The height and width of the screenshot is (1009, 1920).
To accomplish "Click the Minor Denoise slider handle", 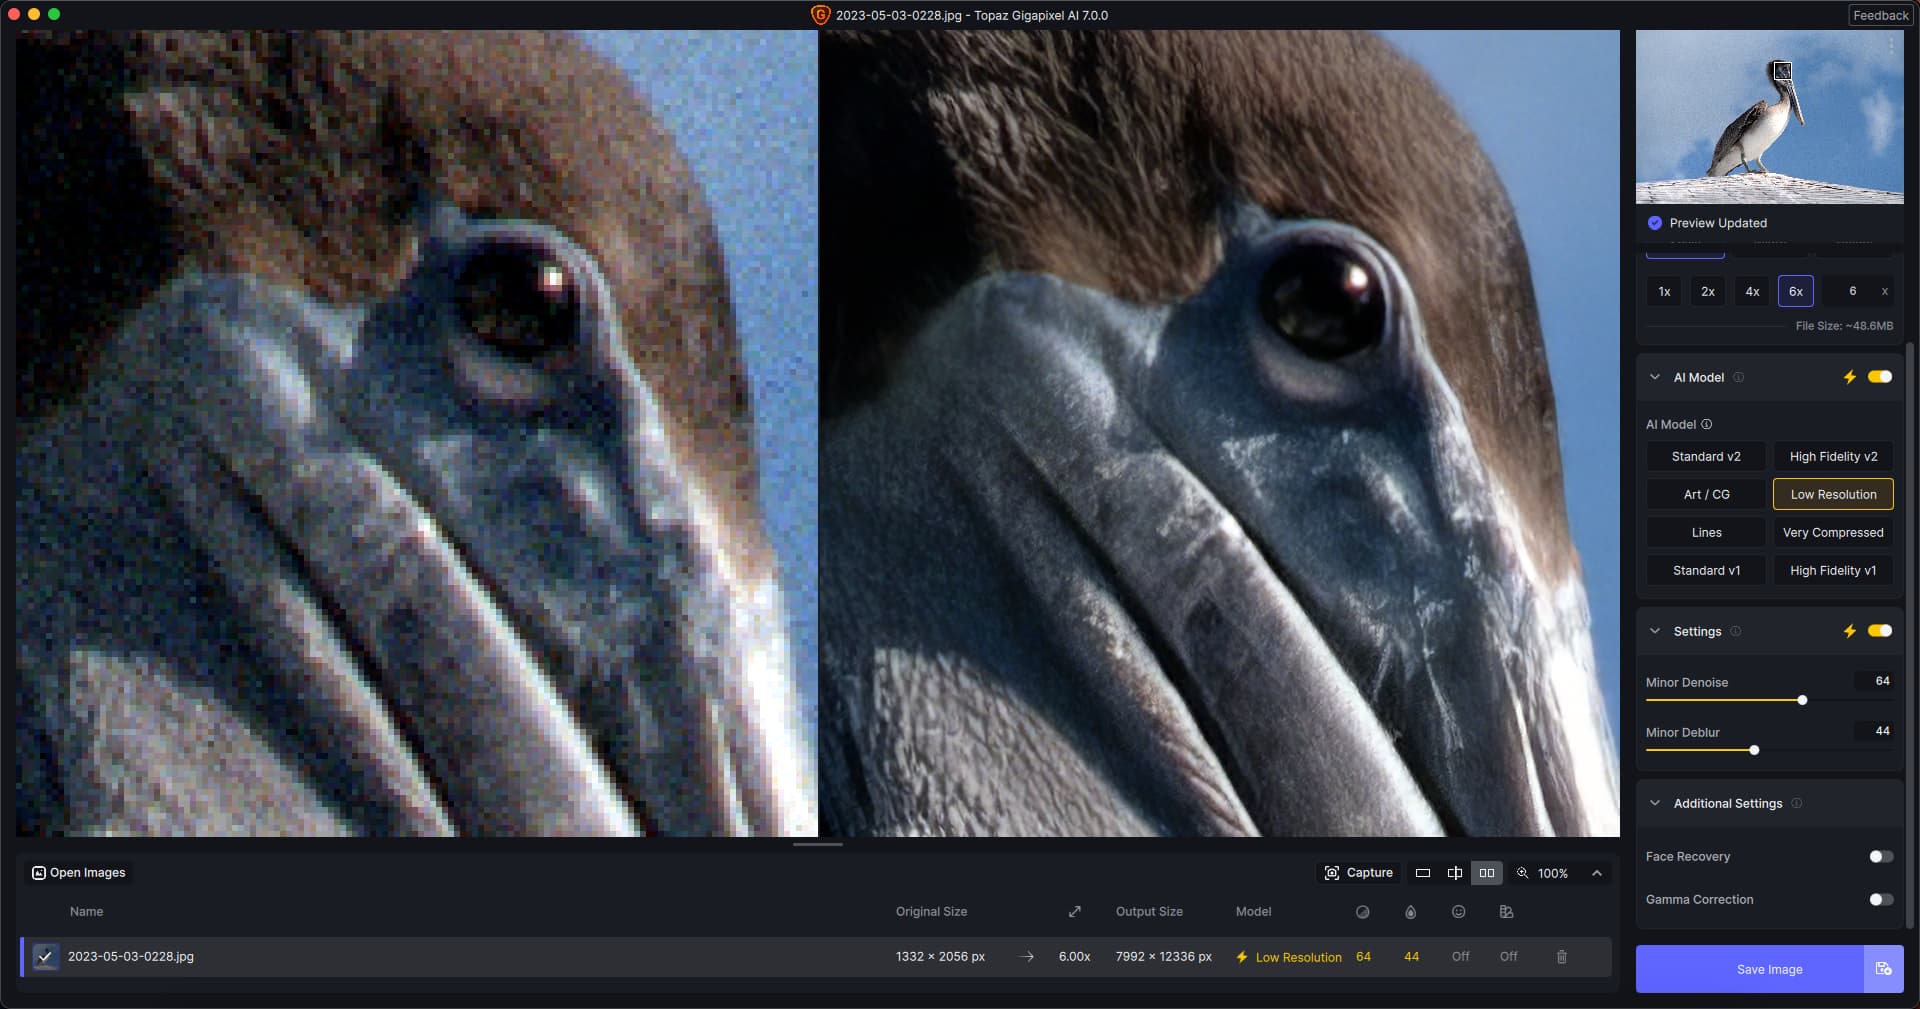I will [1802, 700].
